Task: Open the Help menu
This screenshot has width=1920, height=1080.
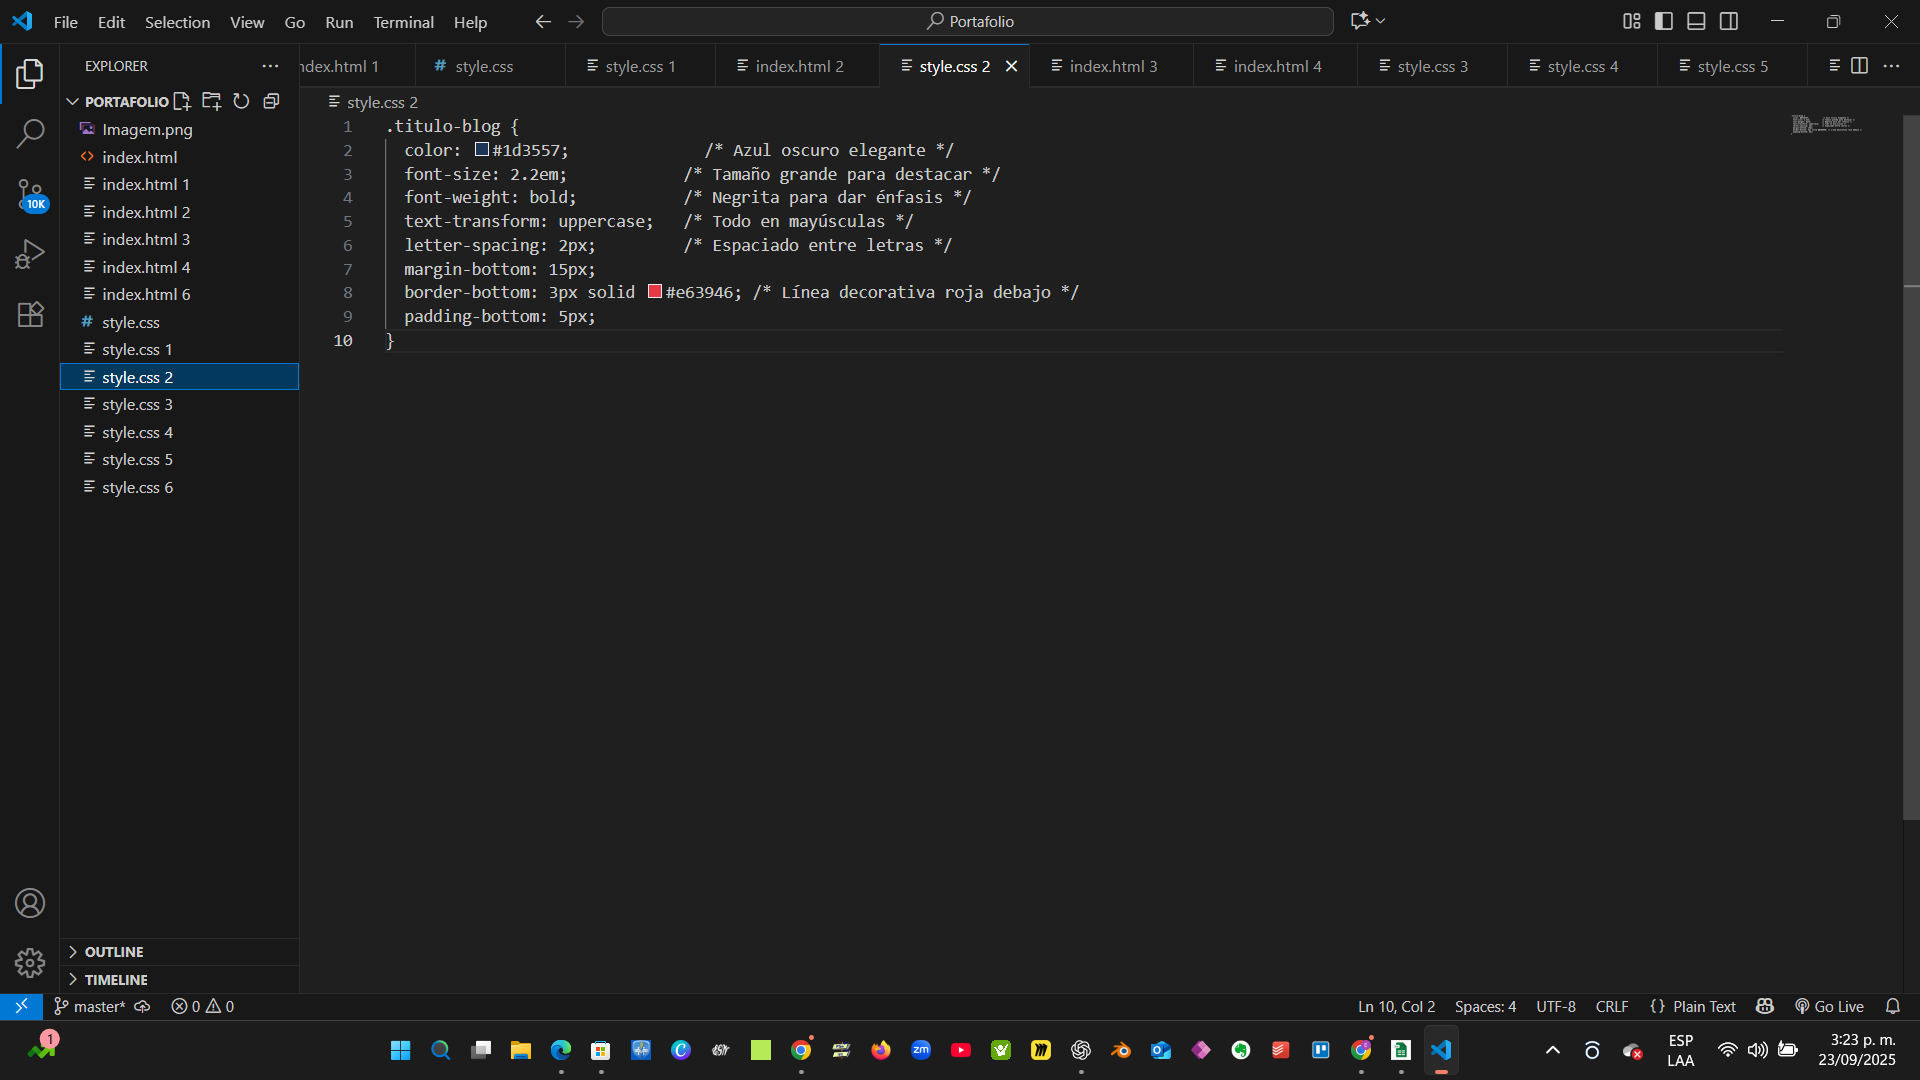Action: [470, 22]
